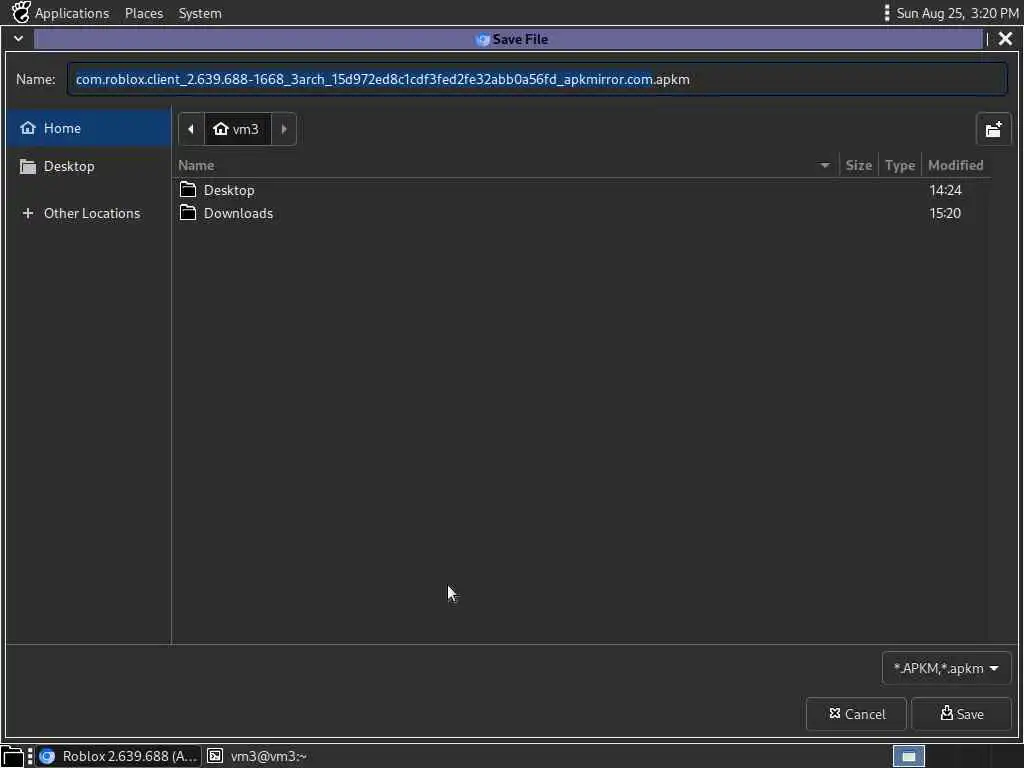Click the 14:24 modified time
Screen dimensions: 1024x768
(945, 190)
